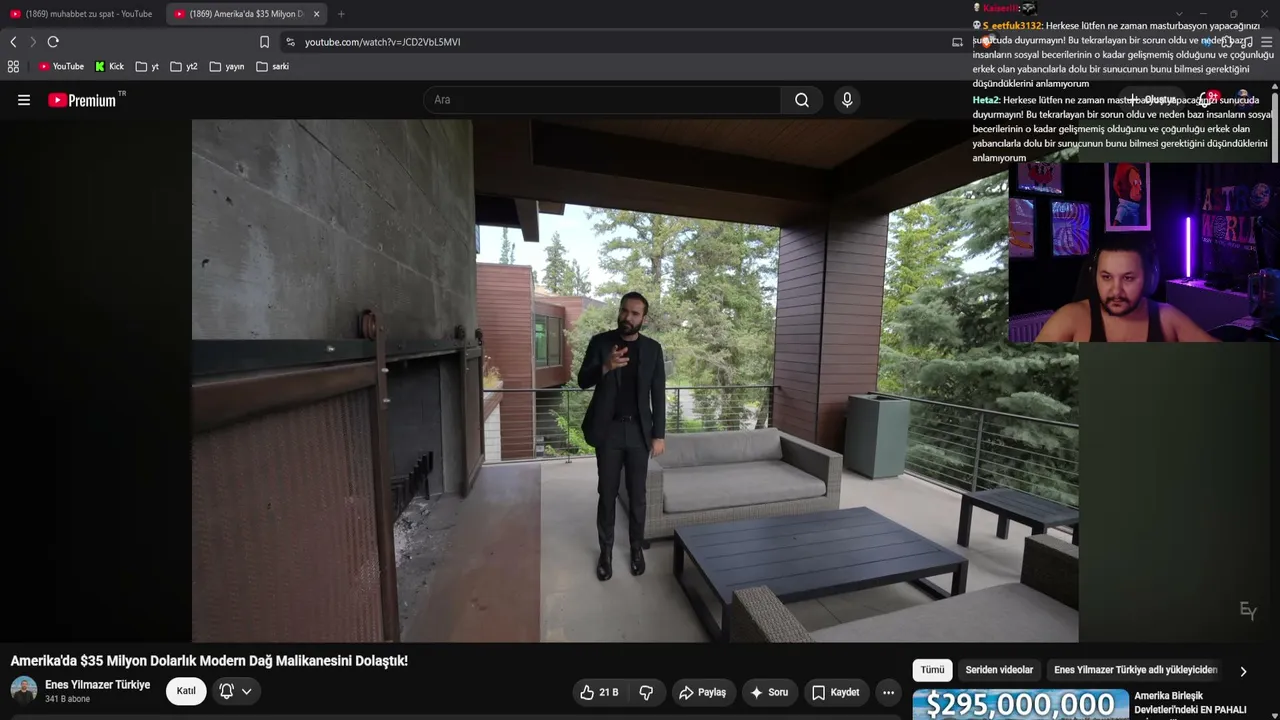Click the Oluştur create button
Image resolution: width=1280 pixels, height=720 pixels.
coord(1153,100)
